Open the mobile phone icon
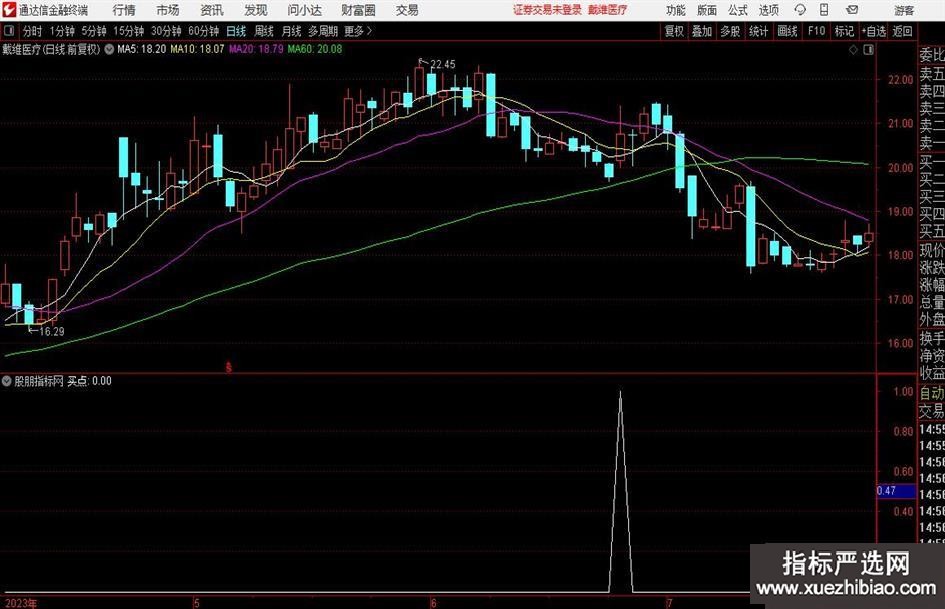Image resolution: width=945 pixels, height=609 pixels. tap(824, 10)
